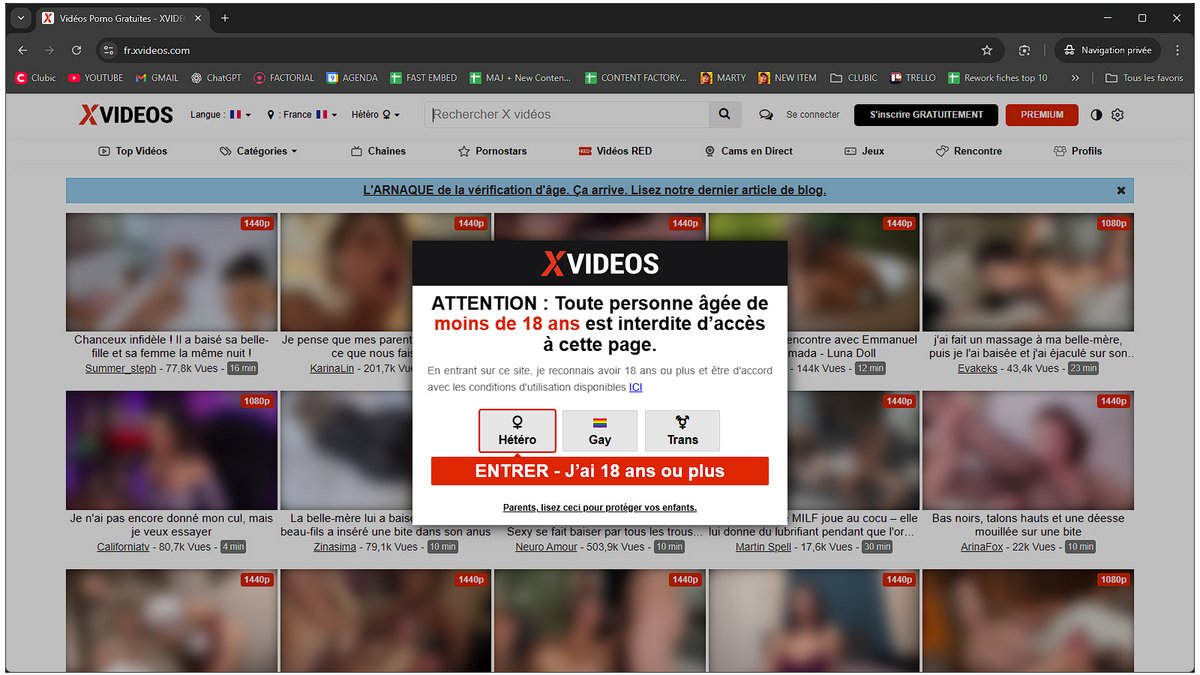
Task: Toggle the dark/light contrast icon
Action: click(x=1096, y=115)
